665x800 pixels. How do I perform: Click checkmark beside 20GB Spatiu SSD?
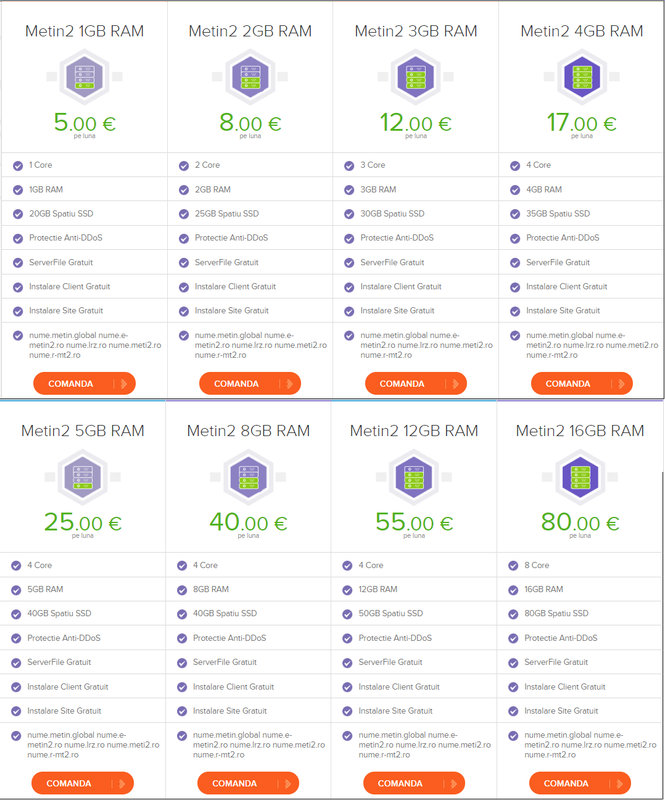pos(18,214)
